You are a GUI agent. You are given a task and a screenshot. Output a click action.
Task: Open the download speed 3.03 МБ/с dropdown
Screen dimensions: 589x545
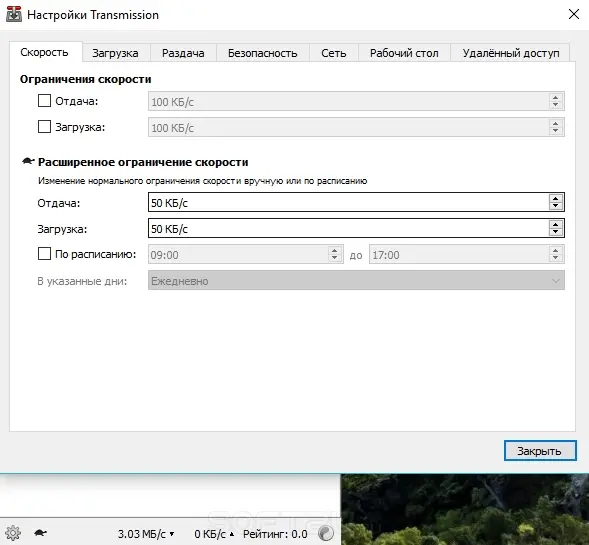pyautogui.click(x=146, y=534)
